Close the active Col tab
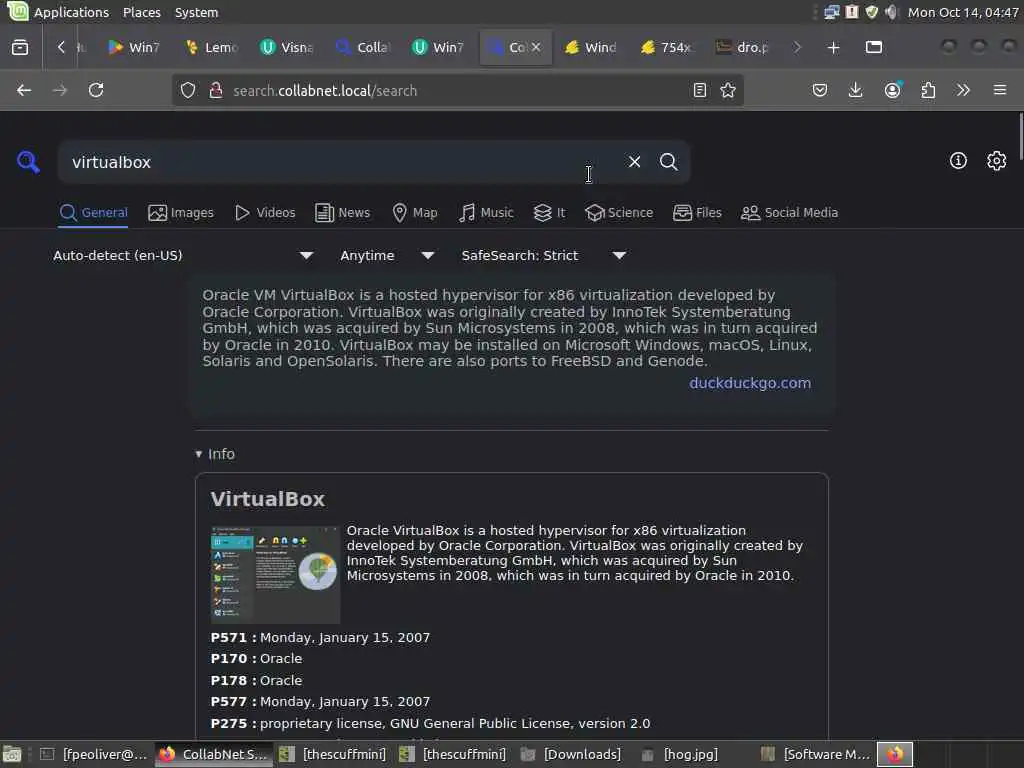 pos(536,47)
